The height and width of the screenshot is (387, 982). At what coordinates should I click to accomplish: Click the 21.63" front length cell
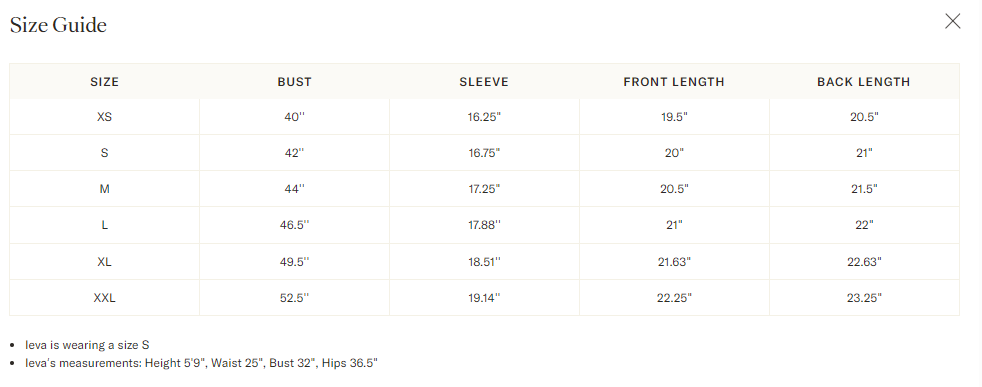pyautogui.click(x=674, y=262)
